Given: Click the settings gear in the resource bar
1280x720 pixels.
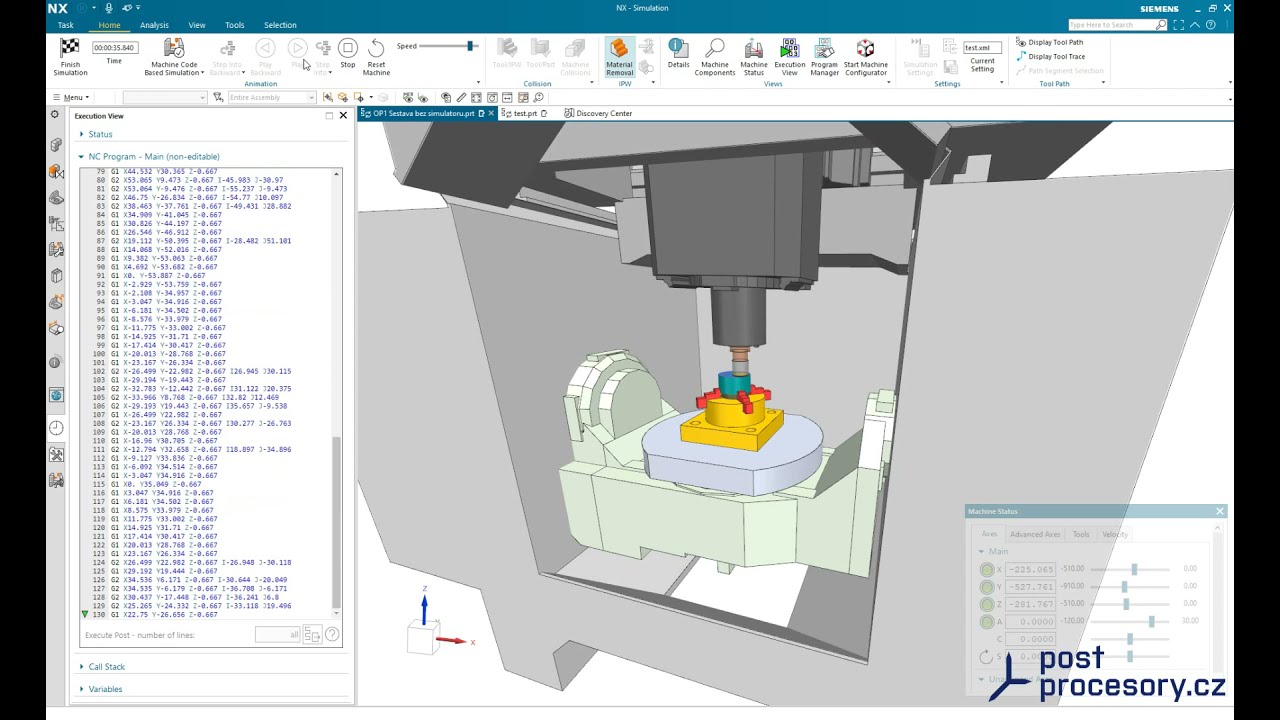Looking at the screenshot, I should [55, 115].
